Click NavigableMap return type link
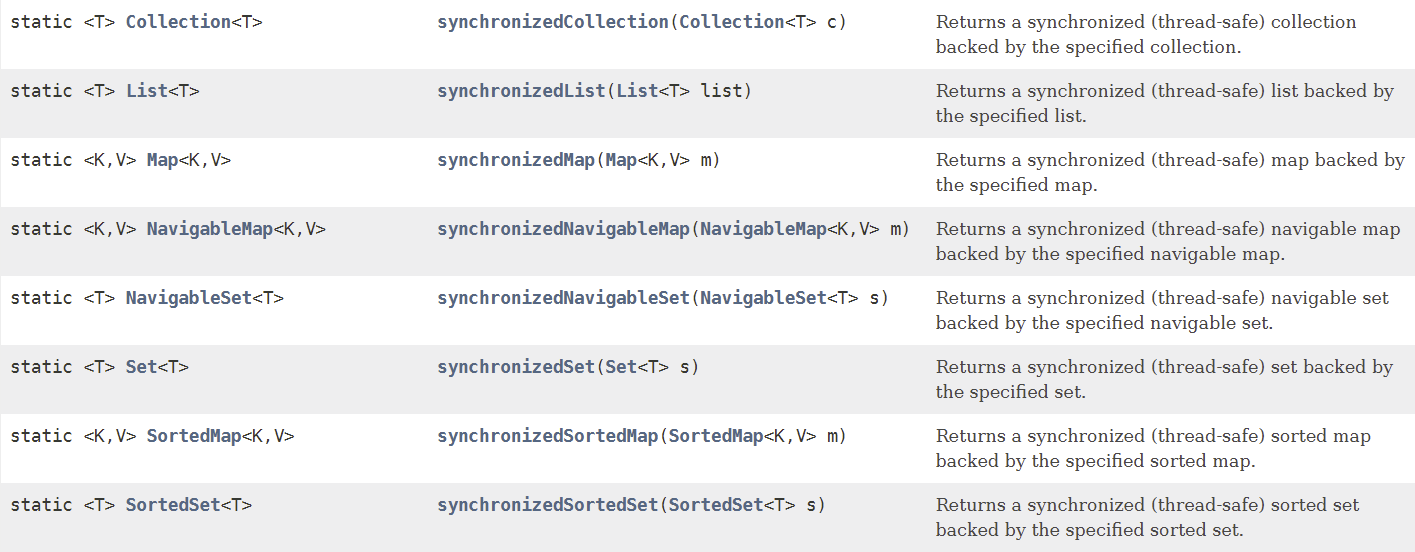This screenshot has width=1415, height=552. pos(209,229)
